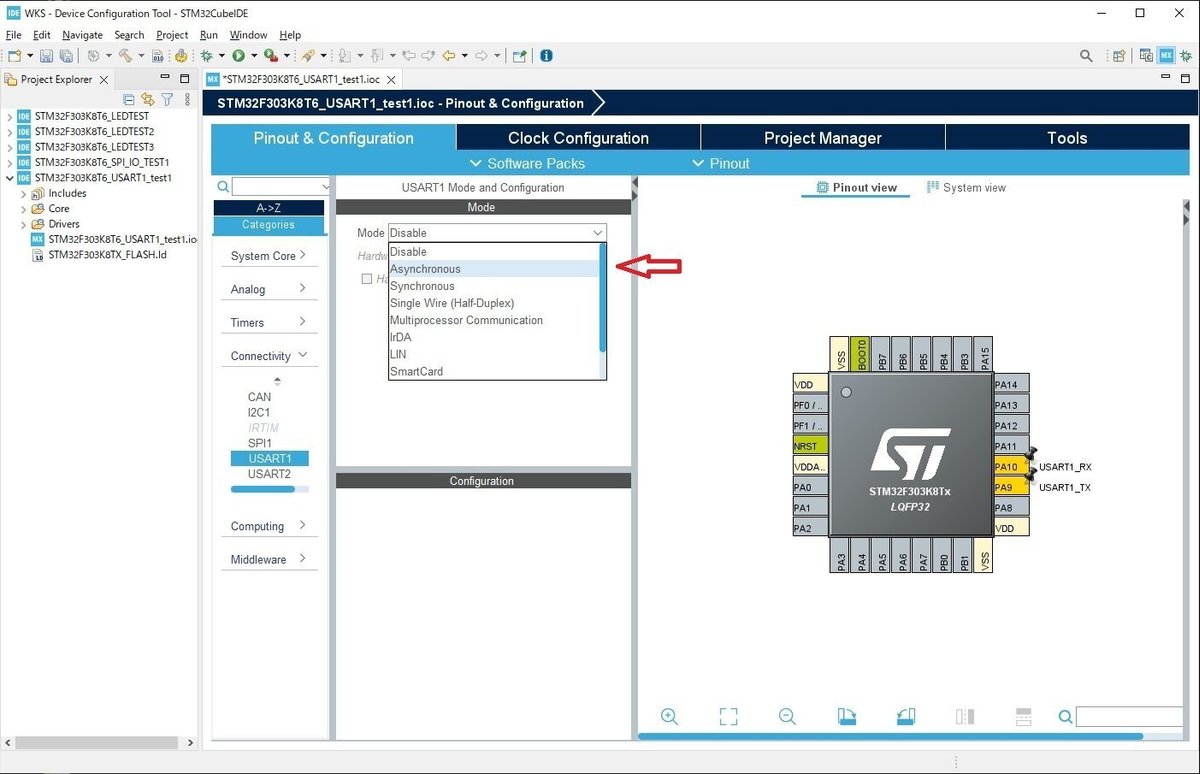Click the Open Perspective icon
The width and height of the screenshot is (1200, 774).
pyautogui.click(x=1120, y=56)
